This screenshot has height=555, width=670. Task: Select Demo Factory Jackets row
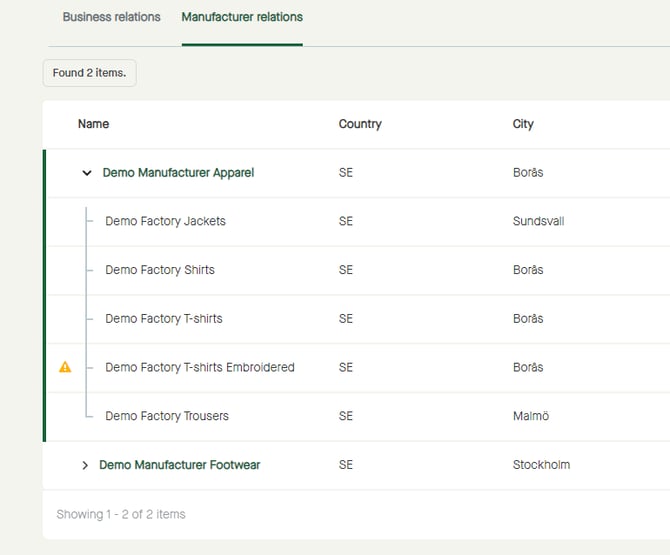[165, 221]
